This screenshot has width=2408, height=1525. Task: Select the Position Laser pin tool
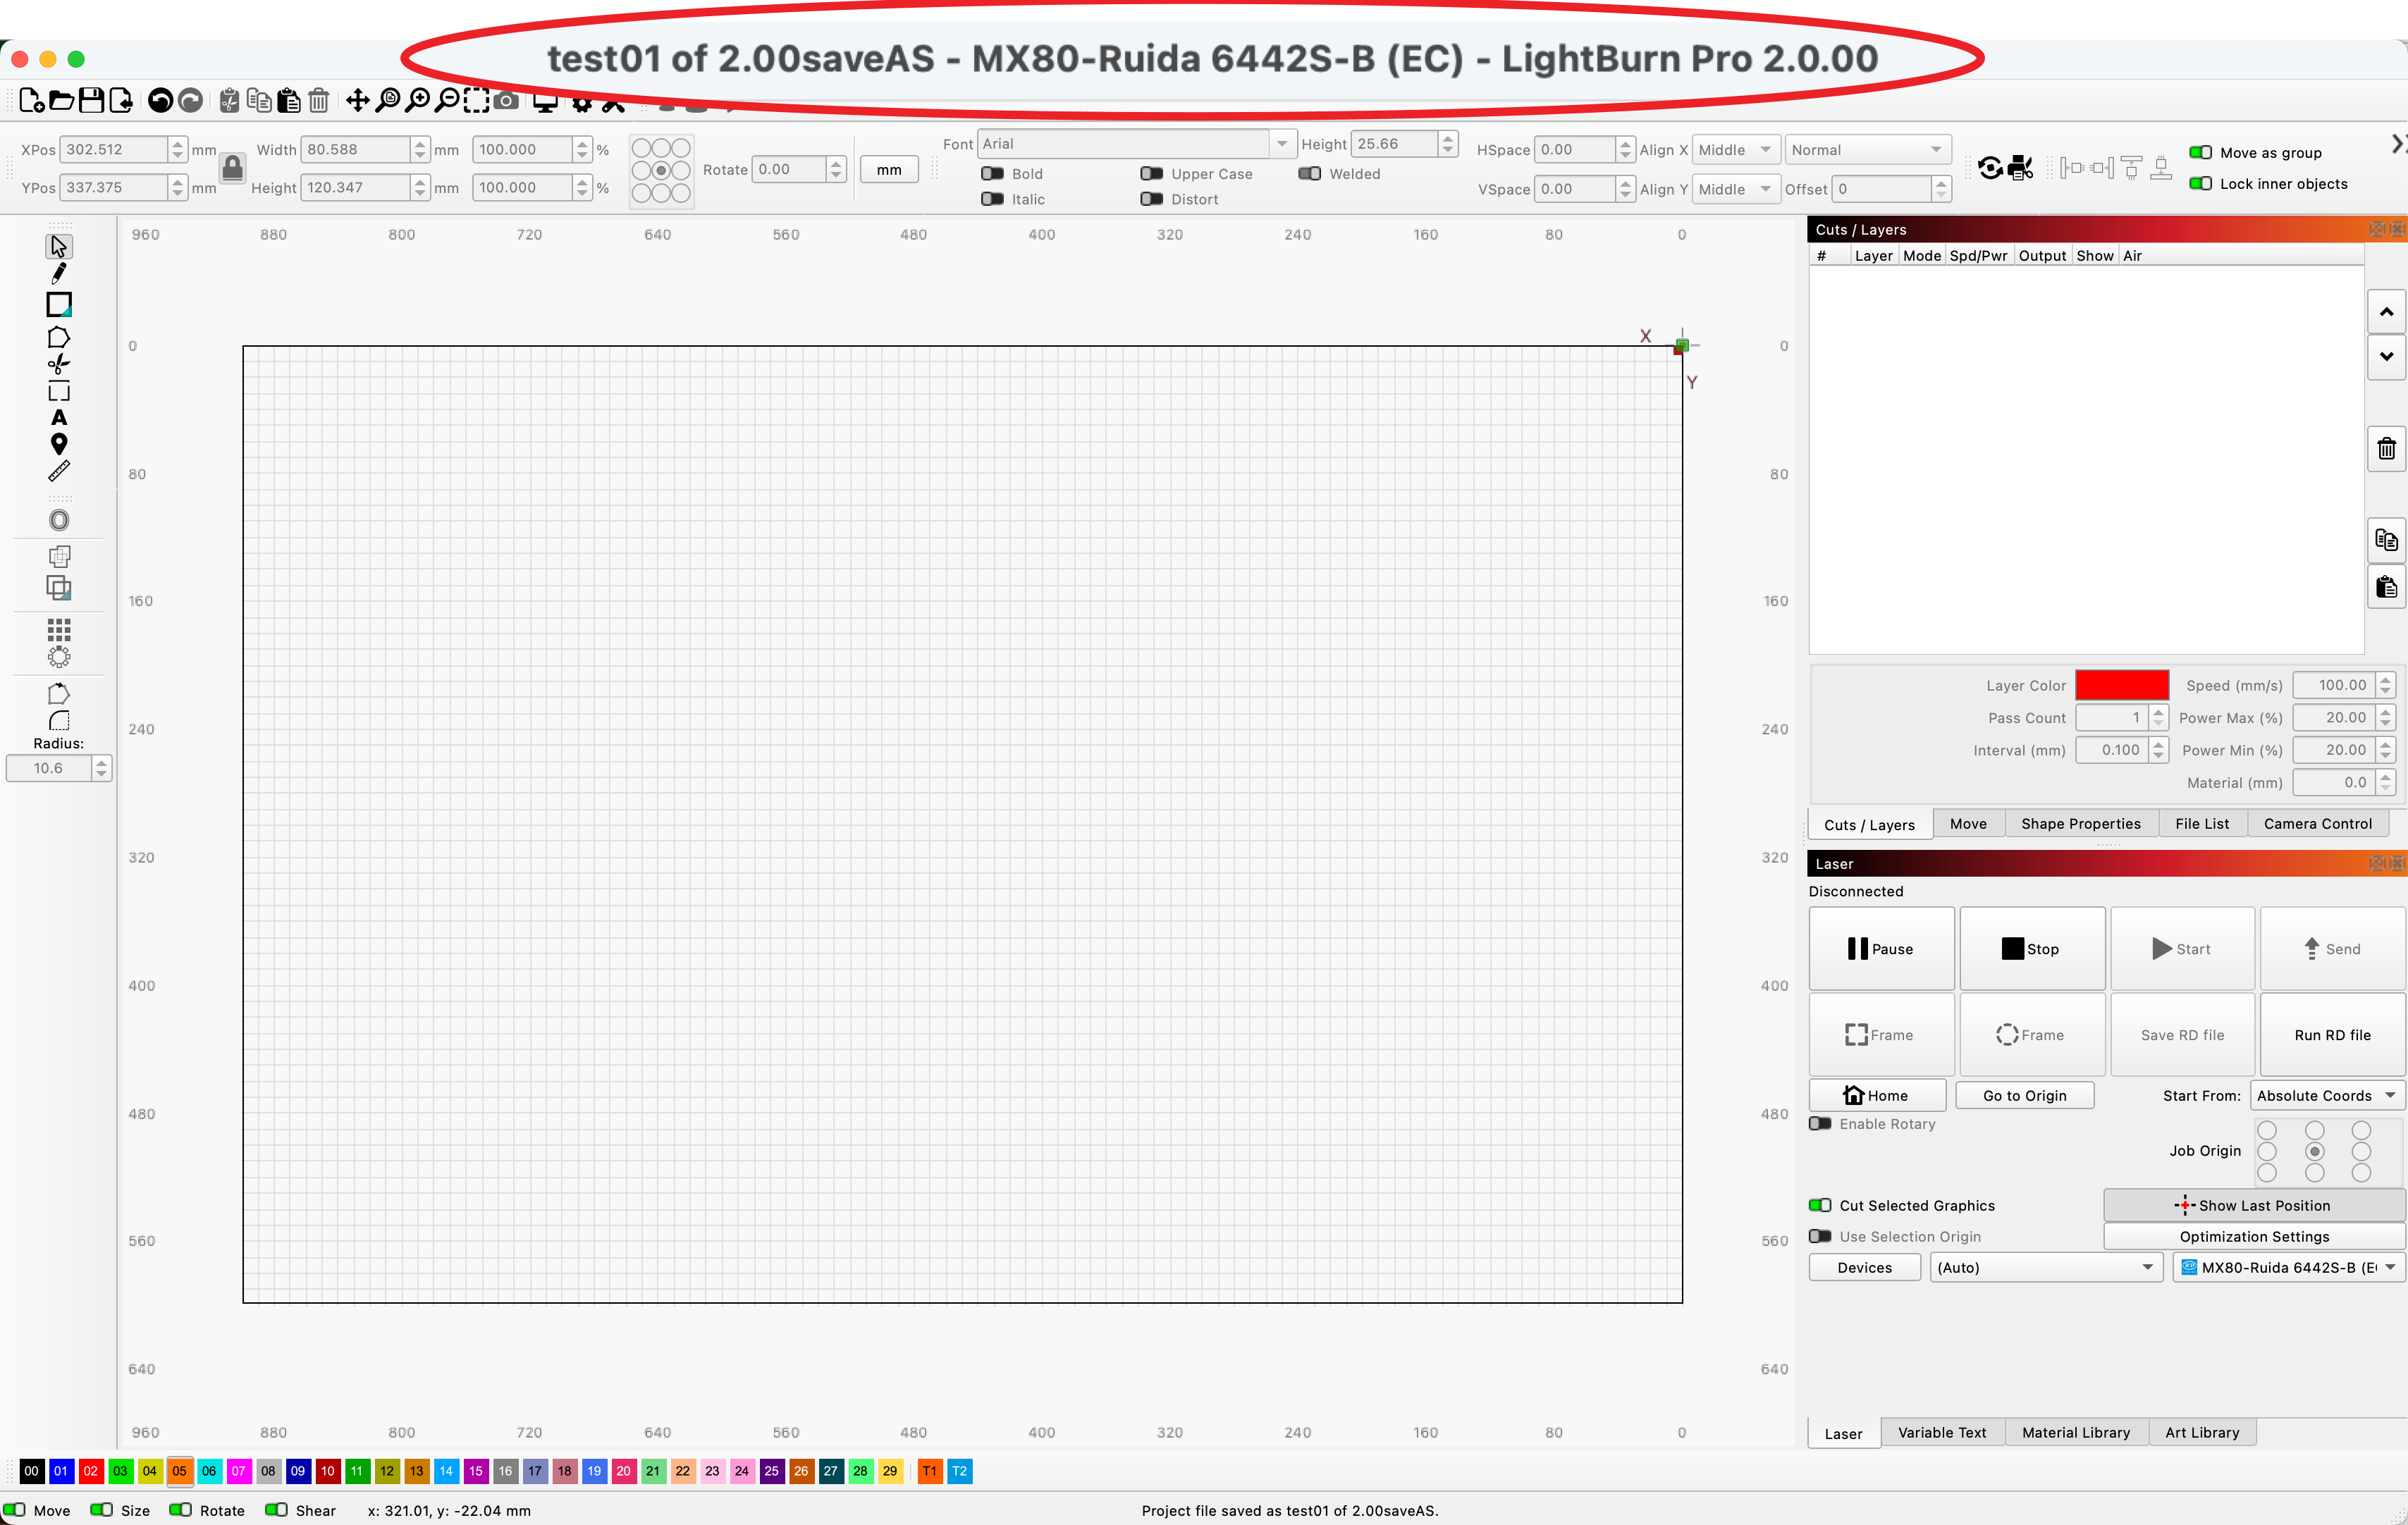[x=59, y=444]
